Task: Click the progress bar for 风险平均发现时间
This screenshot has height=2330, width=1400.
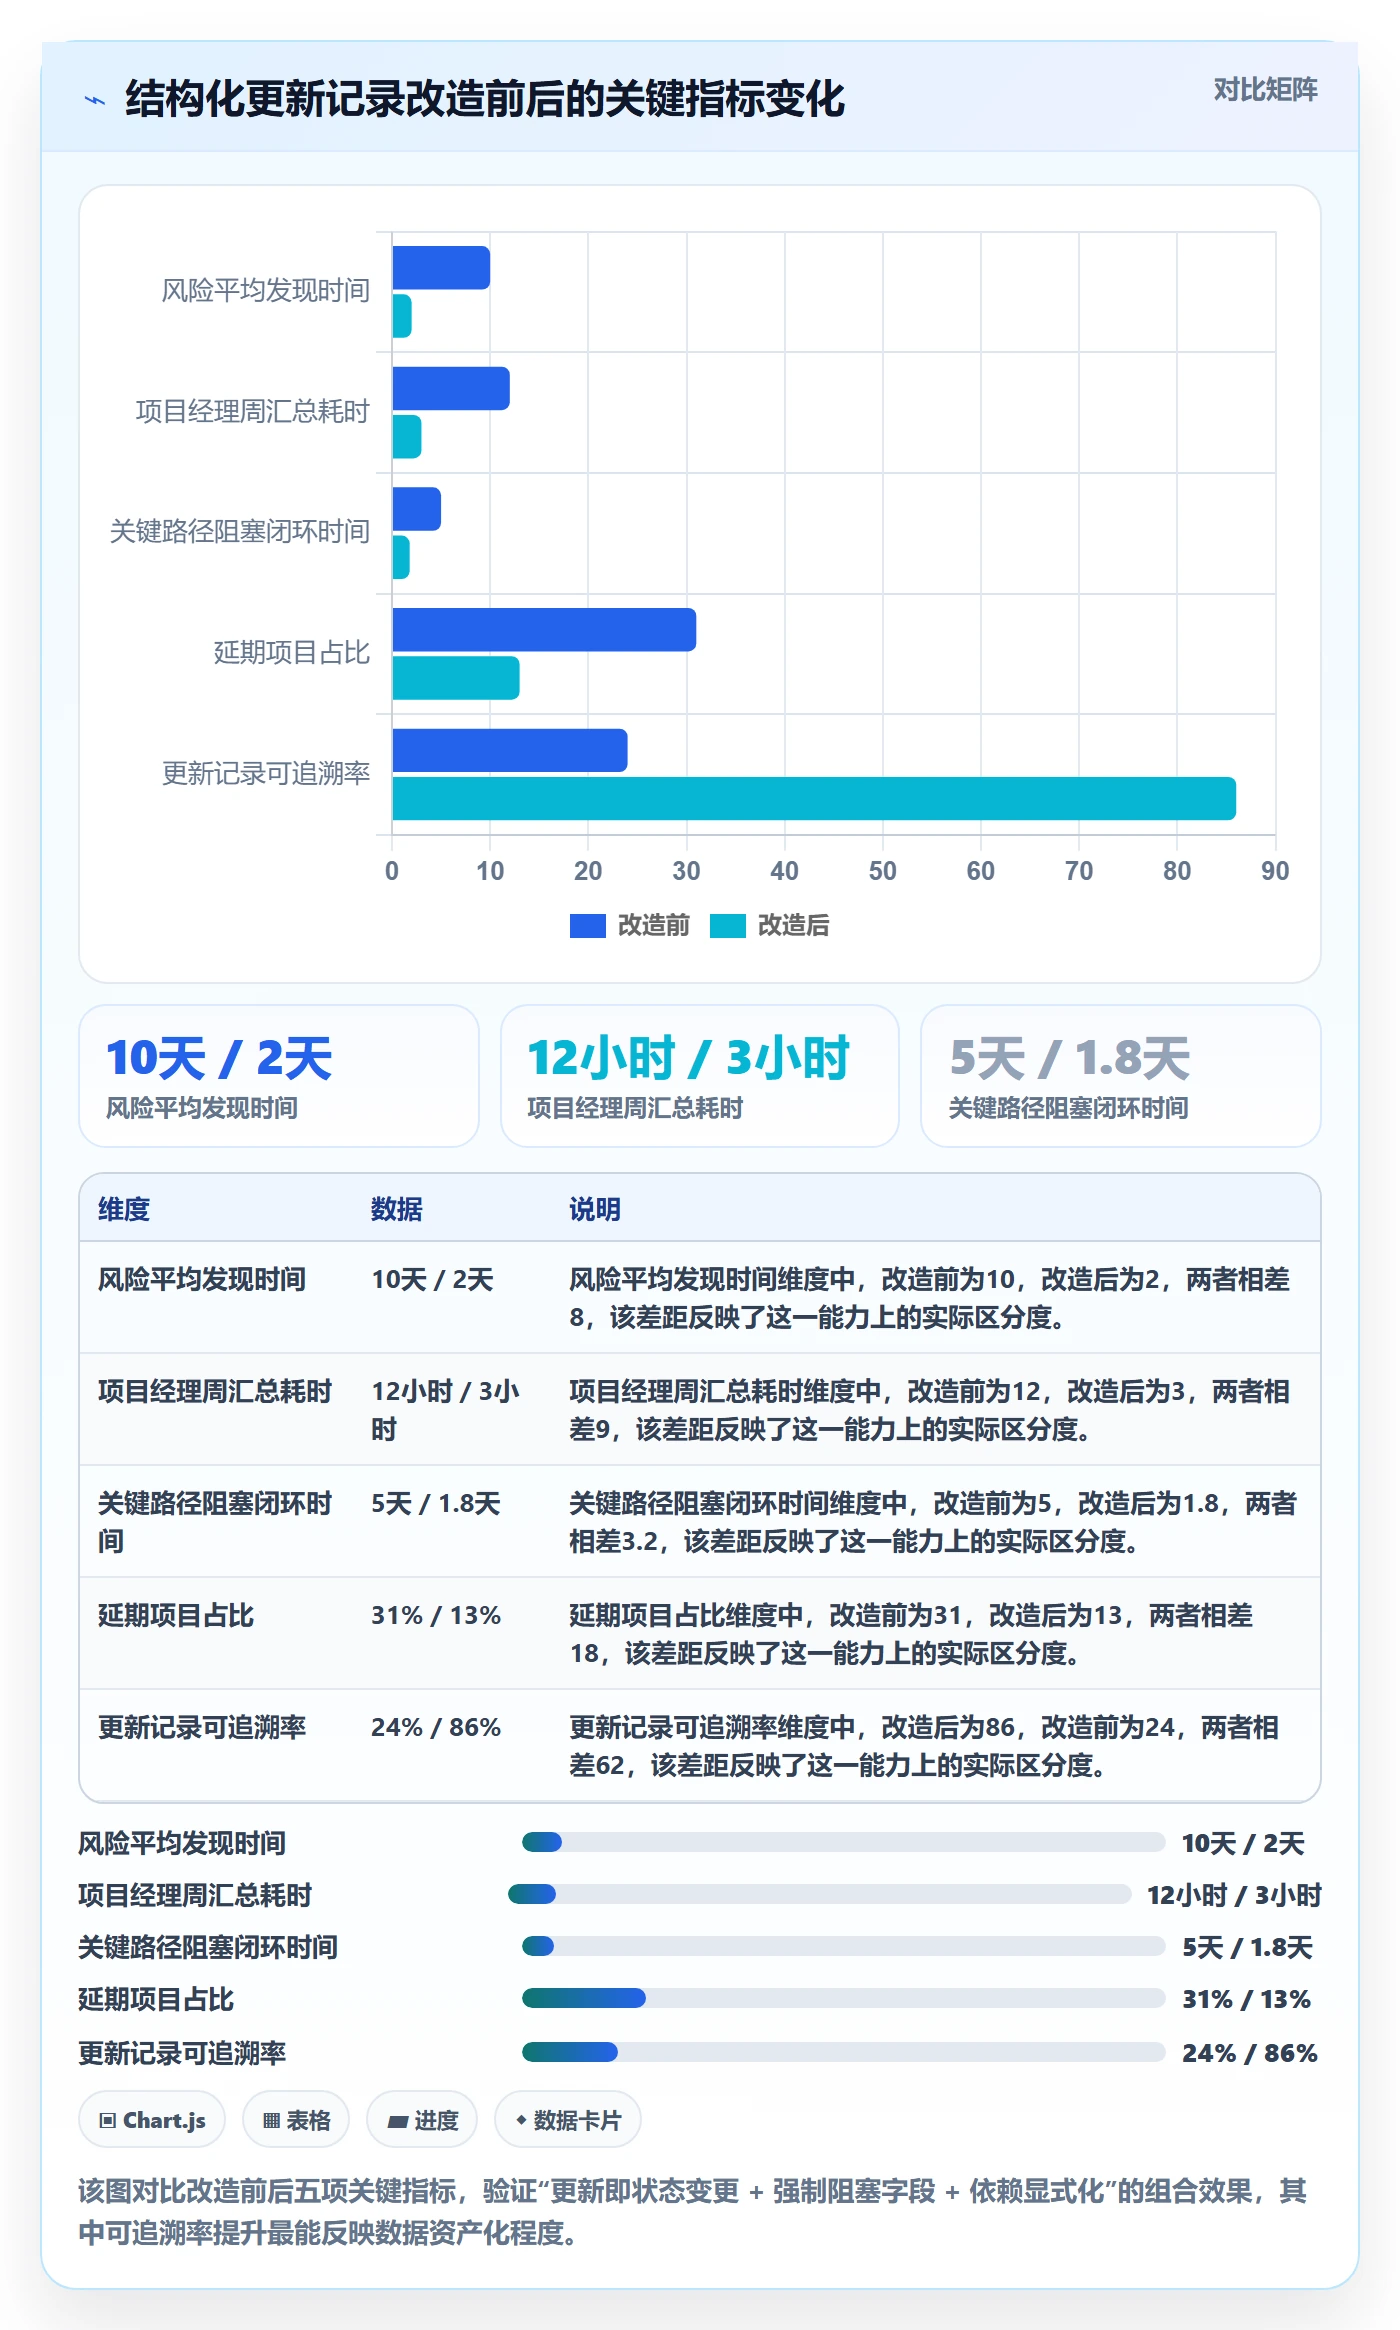Action: tap(844, 1842)
